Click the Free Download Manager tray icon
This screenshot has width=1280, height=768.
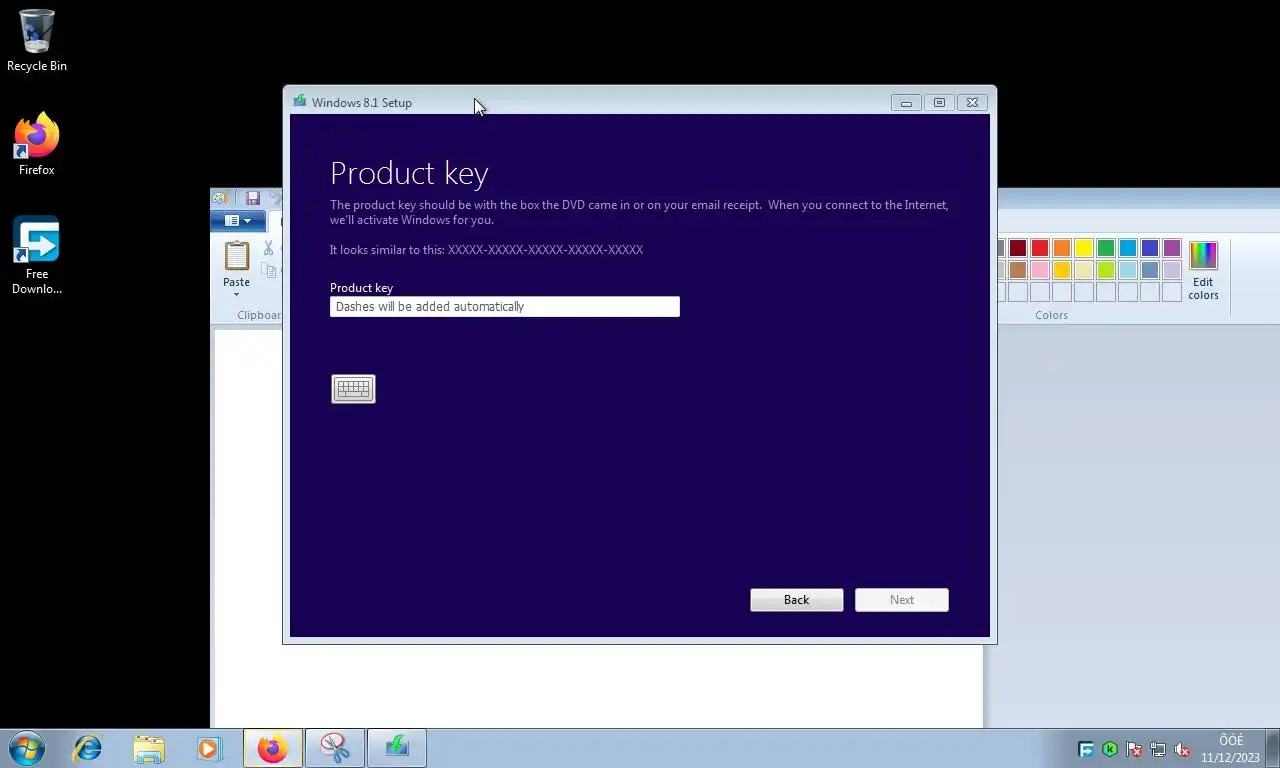(x=1086, y=749)
